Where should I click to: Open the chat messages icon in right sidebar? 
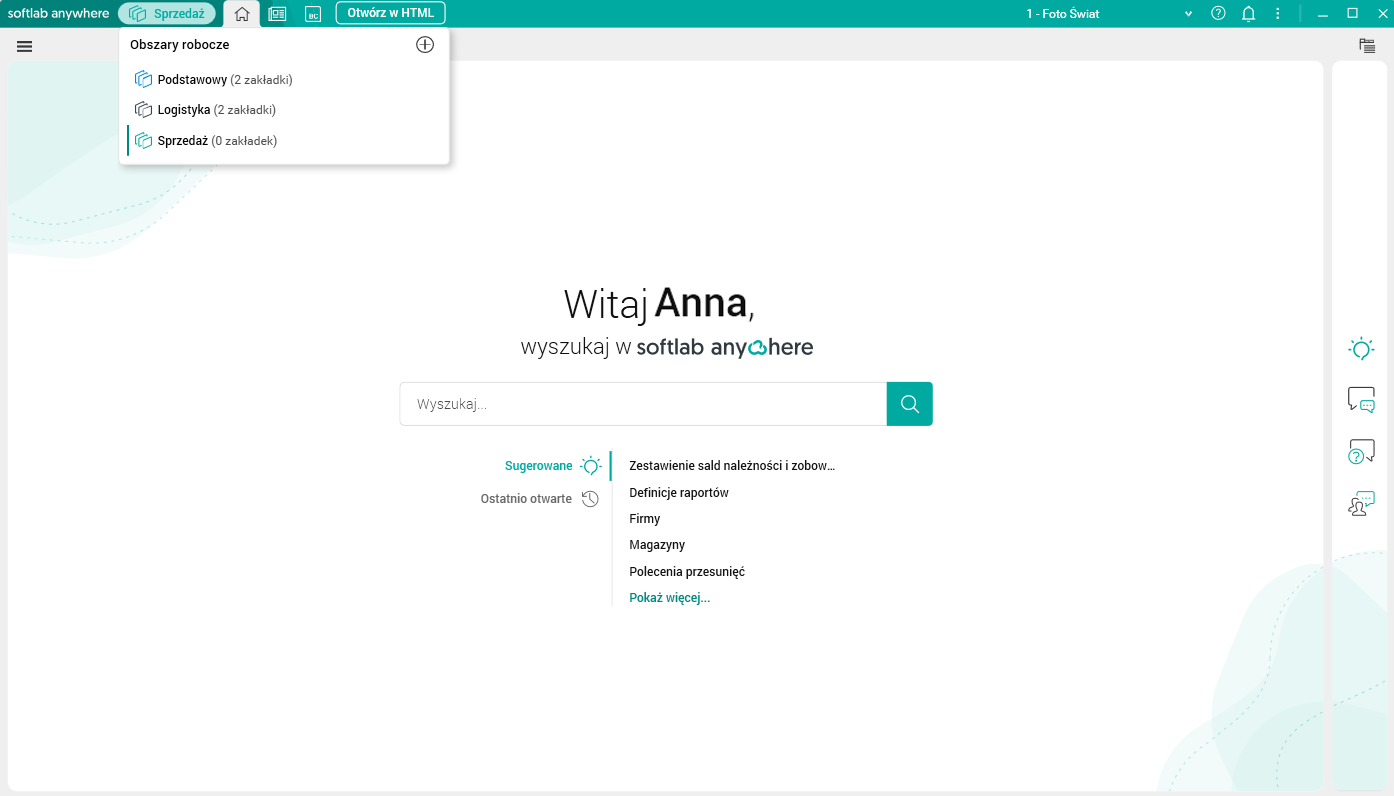pyautogui.click(x=1361, y=400)
